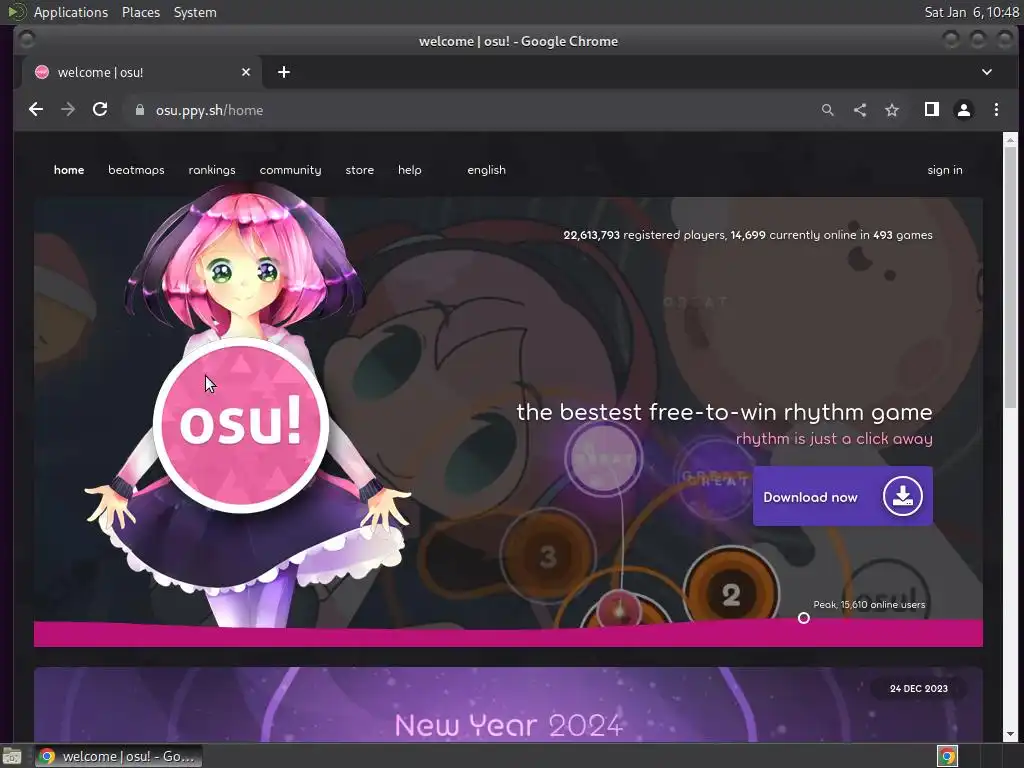This screenshot has height=768, width=1024.
Task: Click 'rhythm is just a click away' tagline
Action: coord(834,439)
